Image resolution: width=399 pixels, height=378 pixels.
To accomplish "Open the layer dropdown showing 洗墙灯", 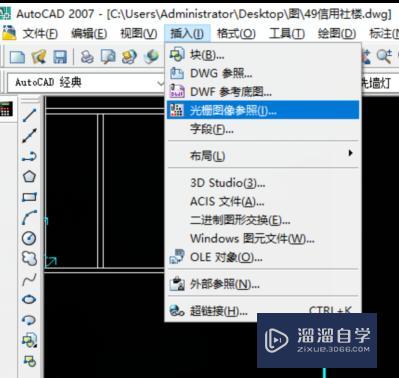I will tap(380, 83).
